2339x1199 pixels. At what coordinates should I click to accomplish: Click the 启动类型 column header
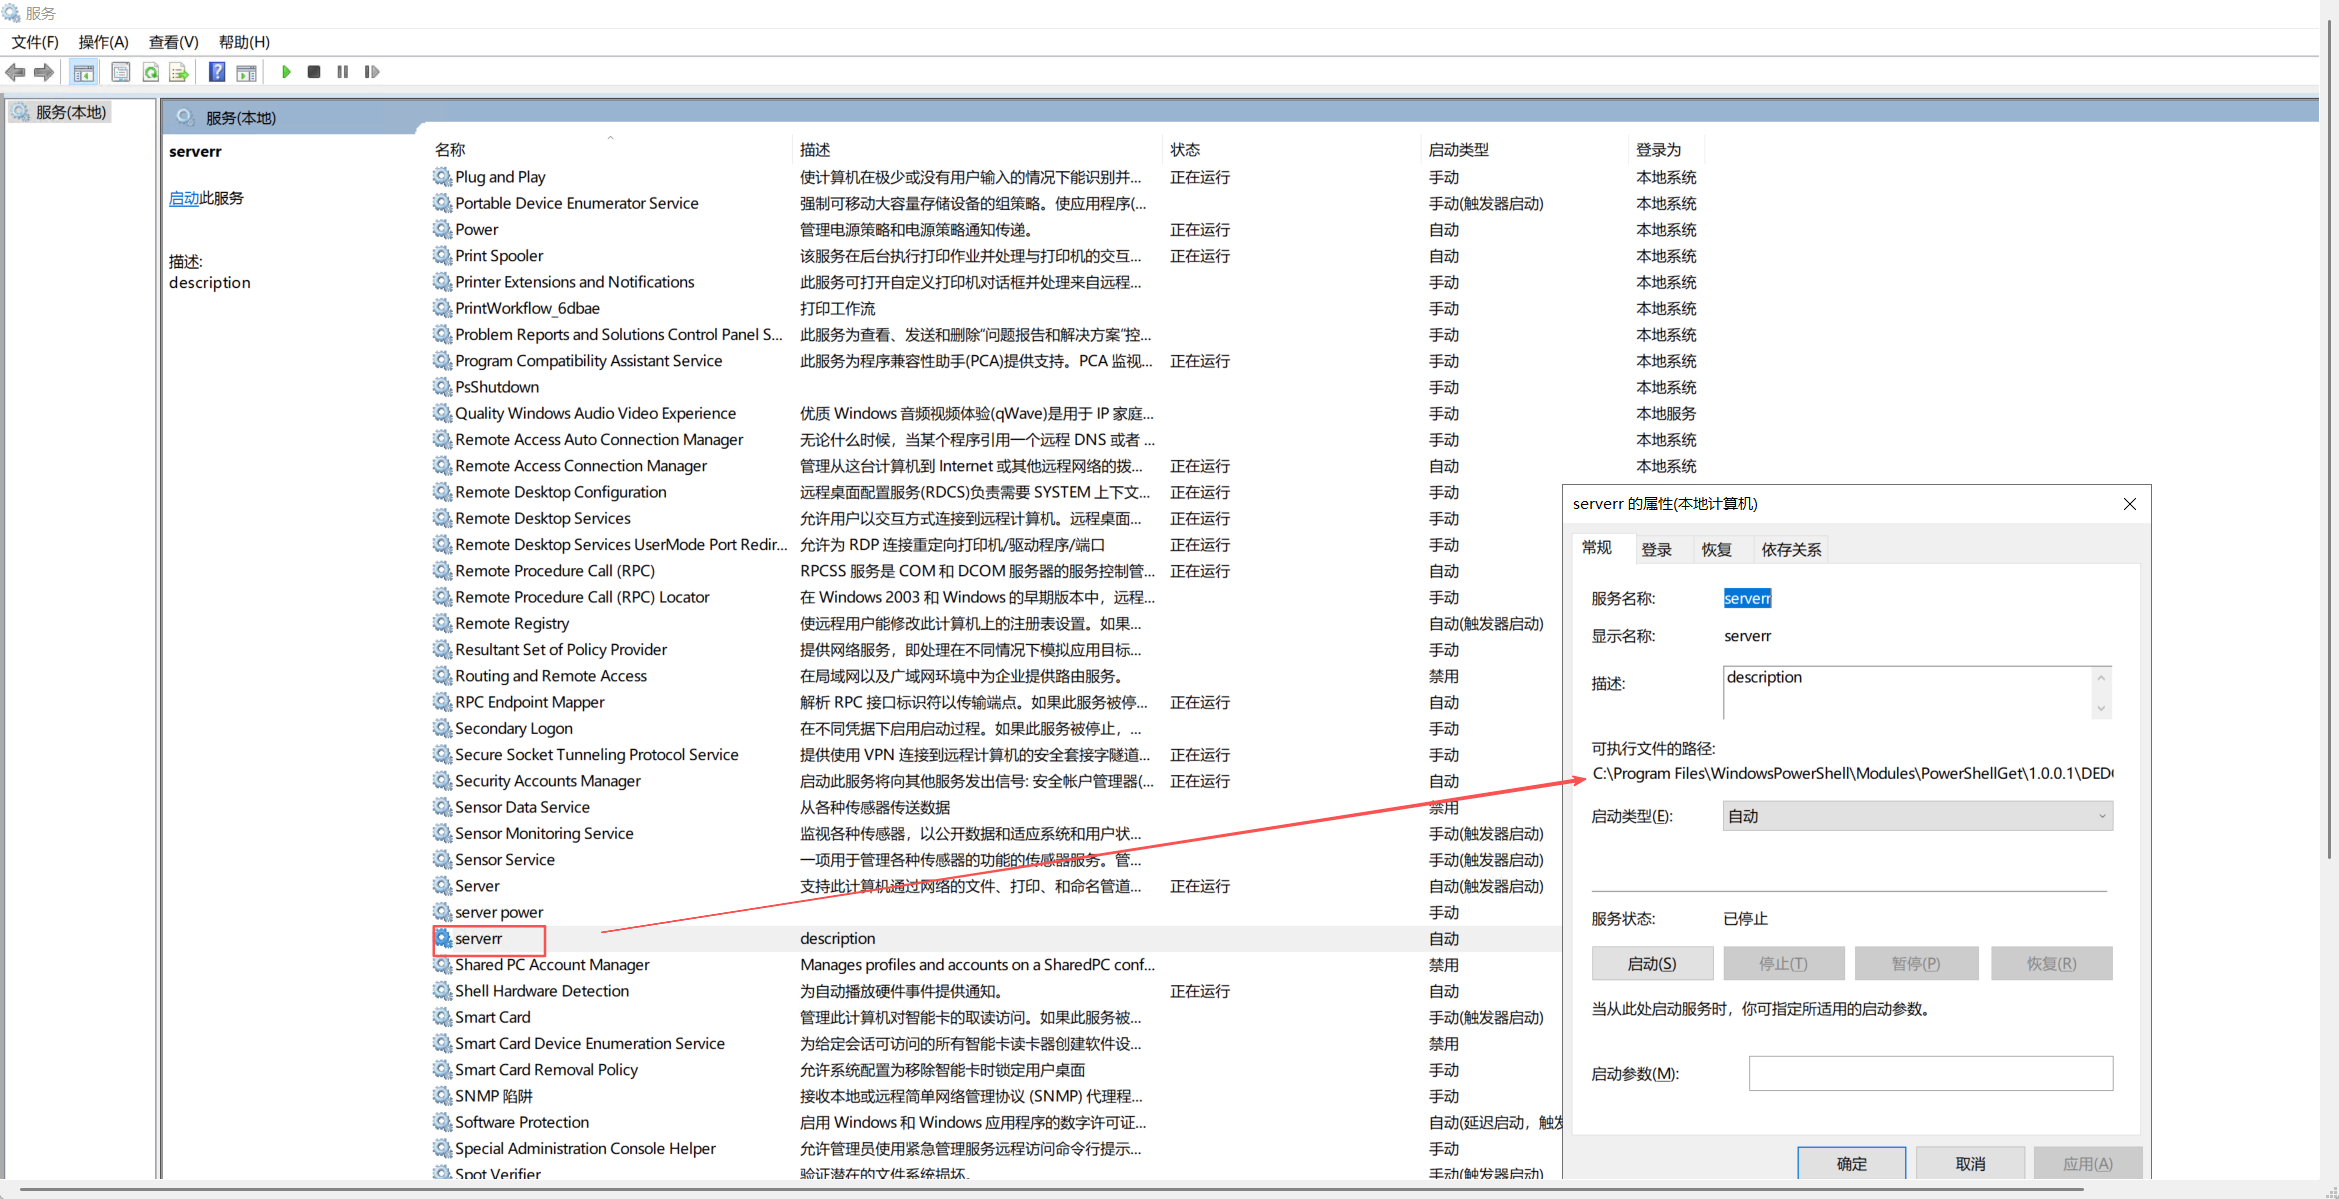[x=1458, y=150]
